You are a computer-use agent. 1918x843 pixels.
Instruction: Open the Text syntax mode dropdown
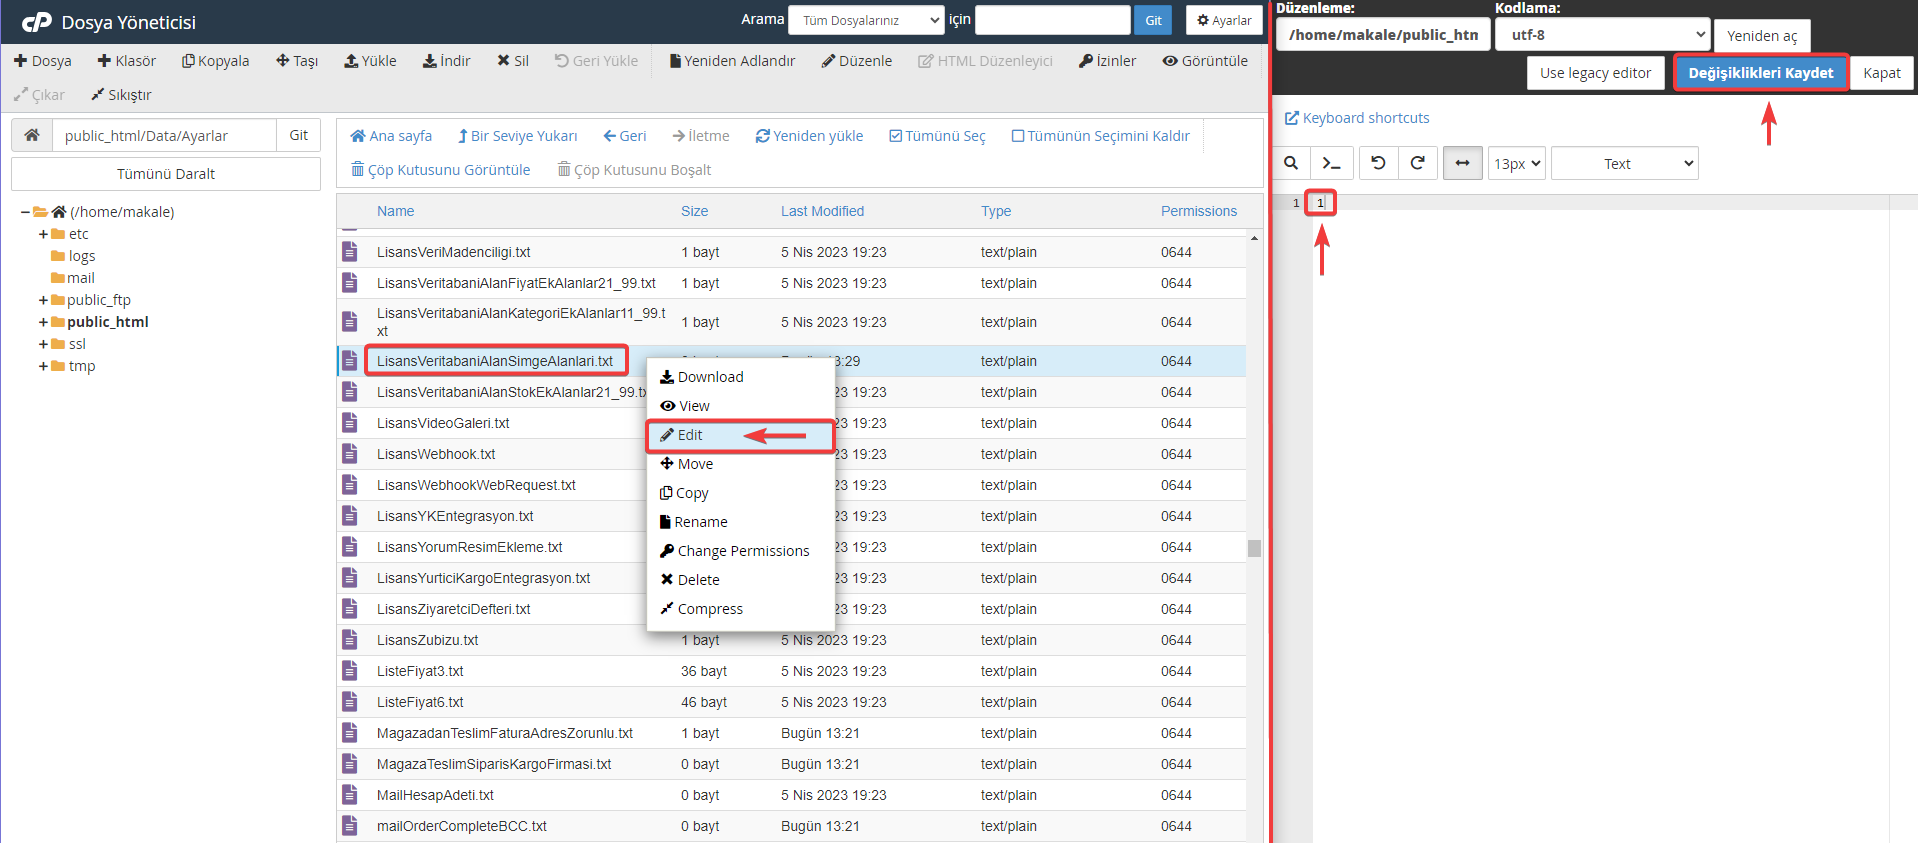(x=1624, y=163)
